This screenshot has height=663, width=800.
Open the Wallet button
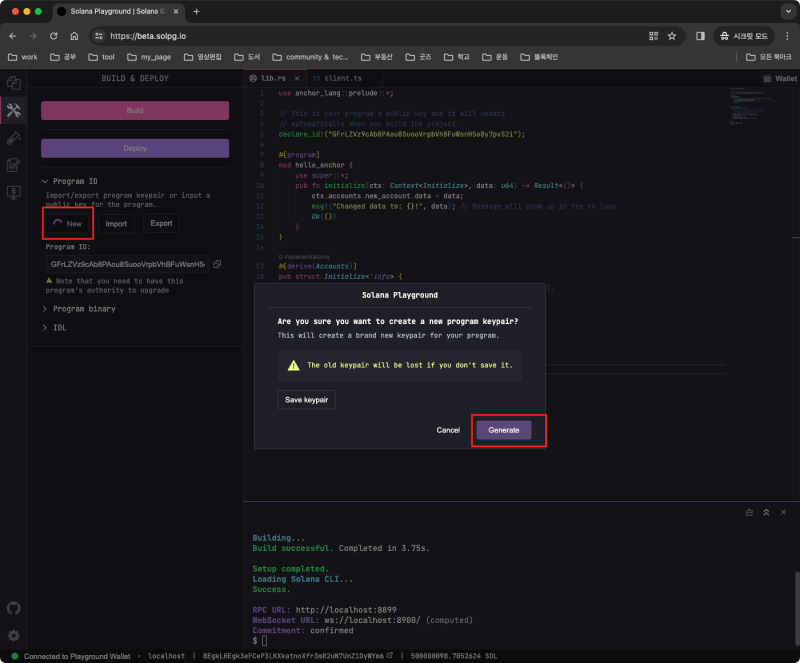tap(780, 78)
